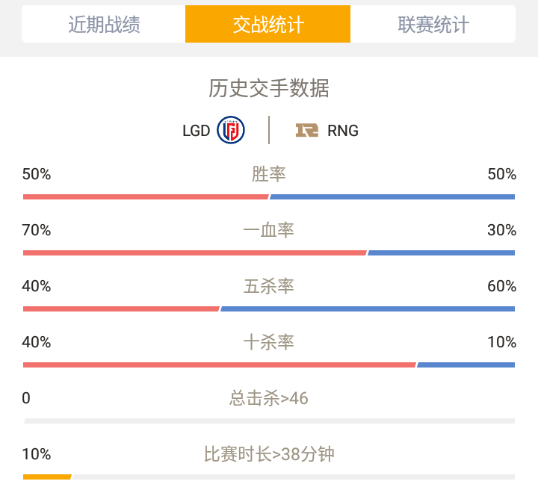The height and width of the screenshot is (491, 538).
Task: Click the red segment of 一血率 bar
Action: pyautogui.click(x=195, y=253)
